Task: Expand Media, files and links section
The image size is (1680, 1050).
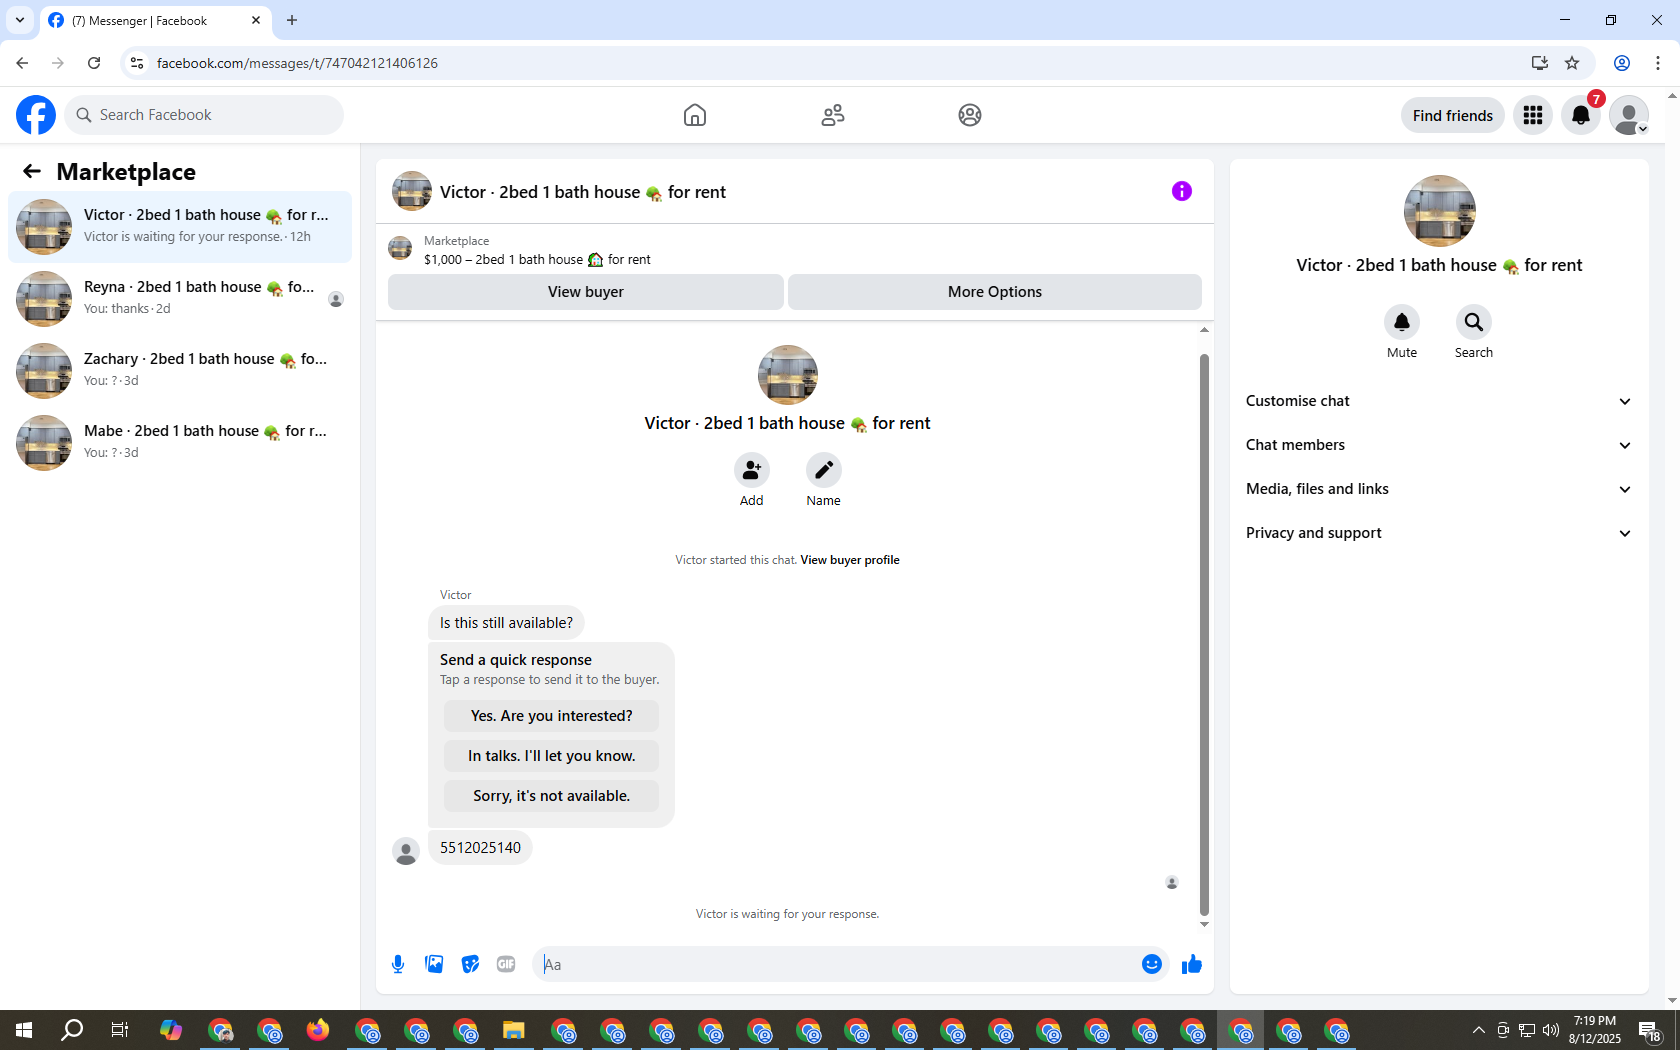Action: point(1439,489)
